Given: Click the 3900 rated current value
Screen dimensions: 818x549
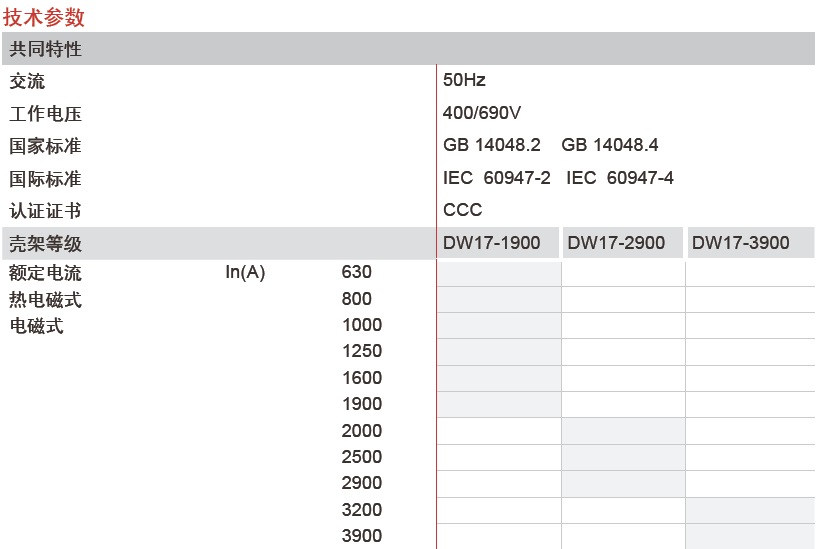Looking at the screenshot, I should [362, 535].
